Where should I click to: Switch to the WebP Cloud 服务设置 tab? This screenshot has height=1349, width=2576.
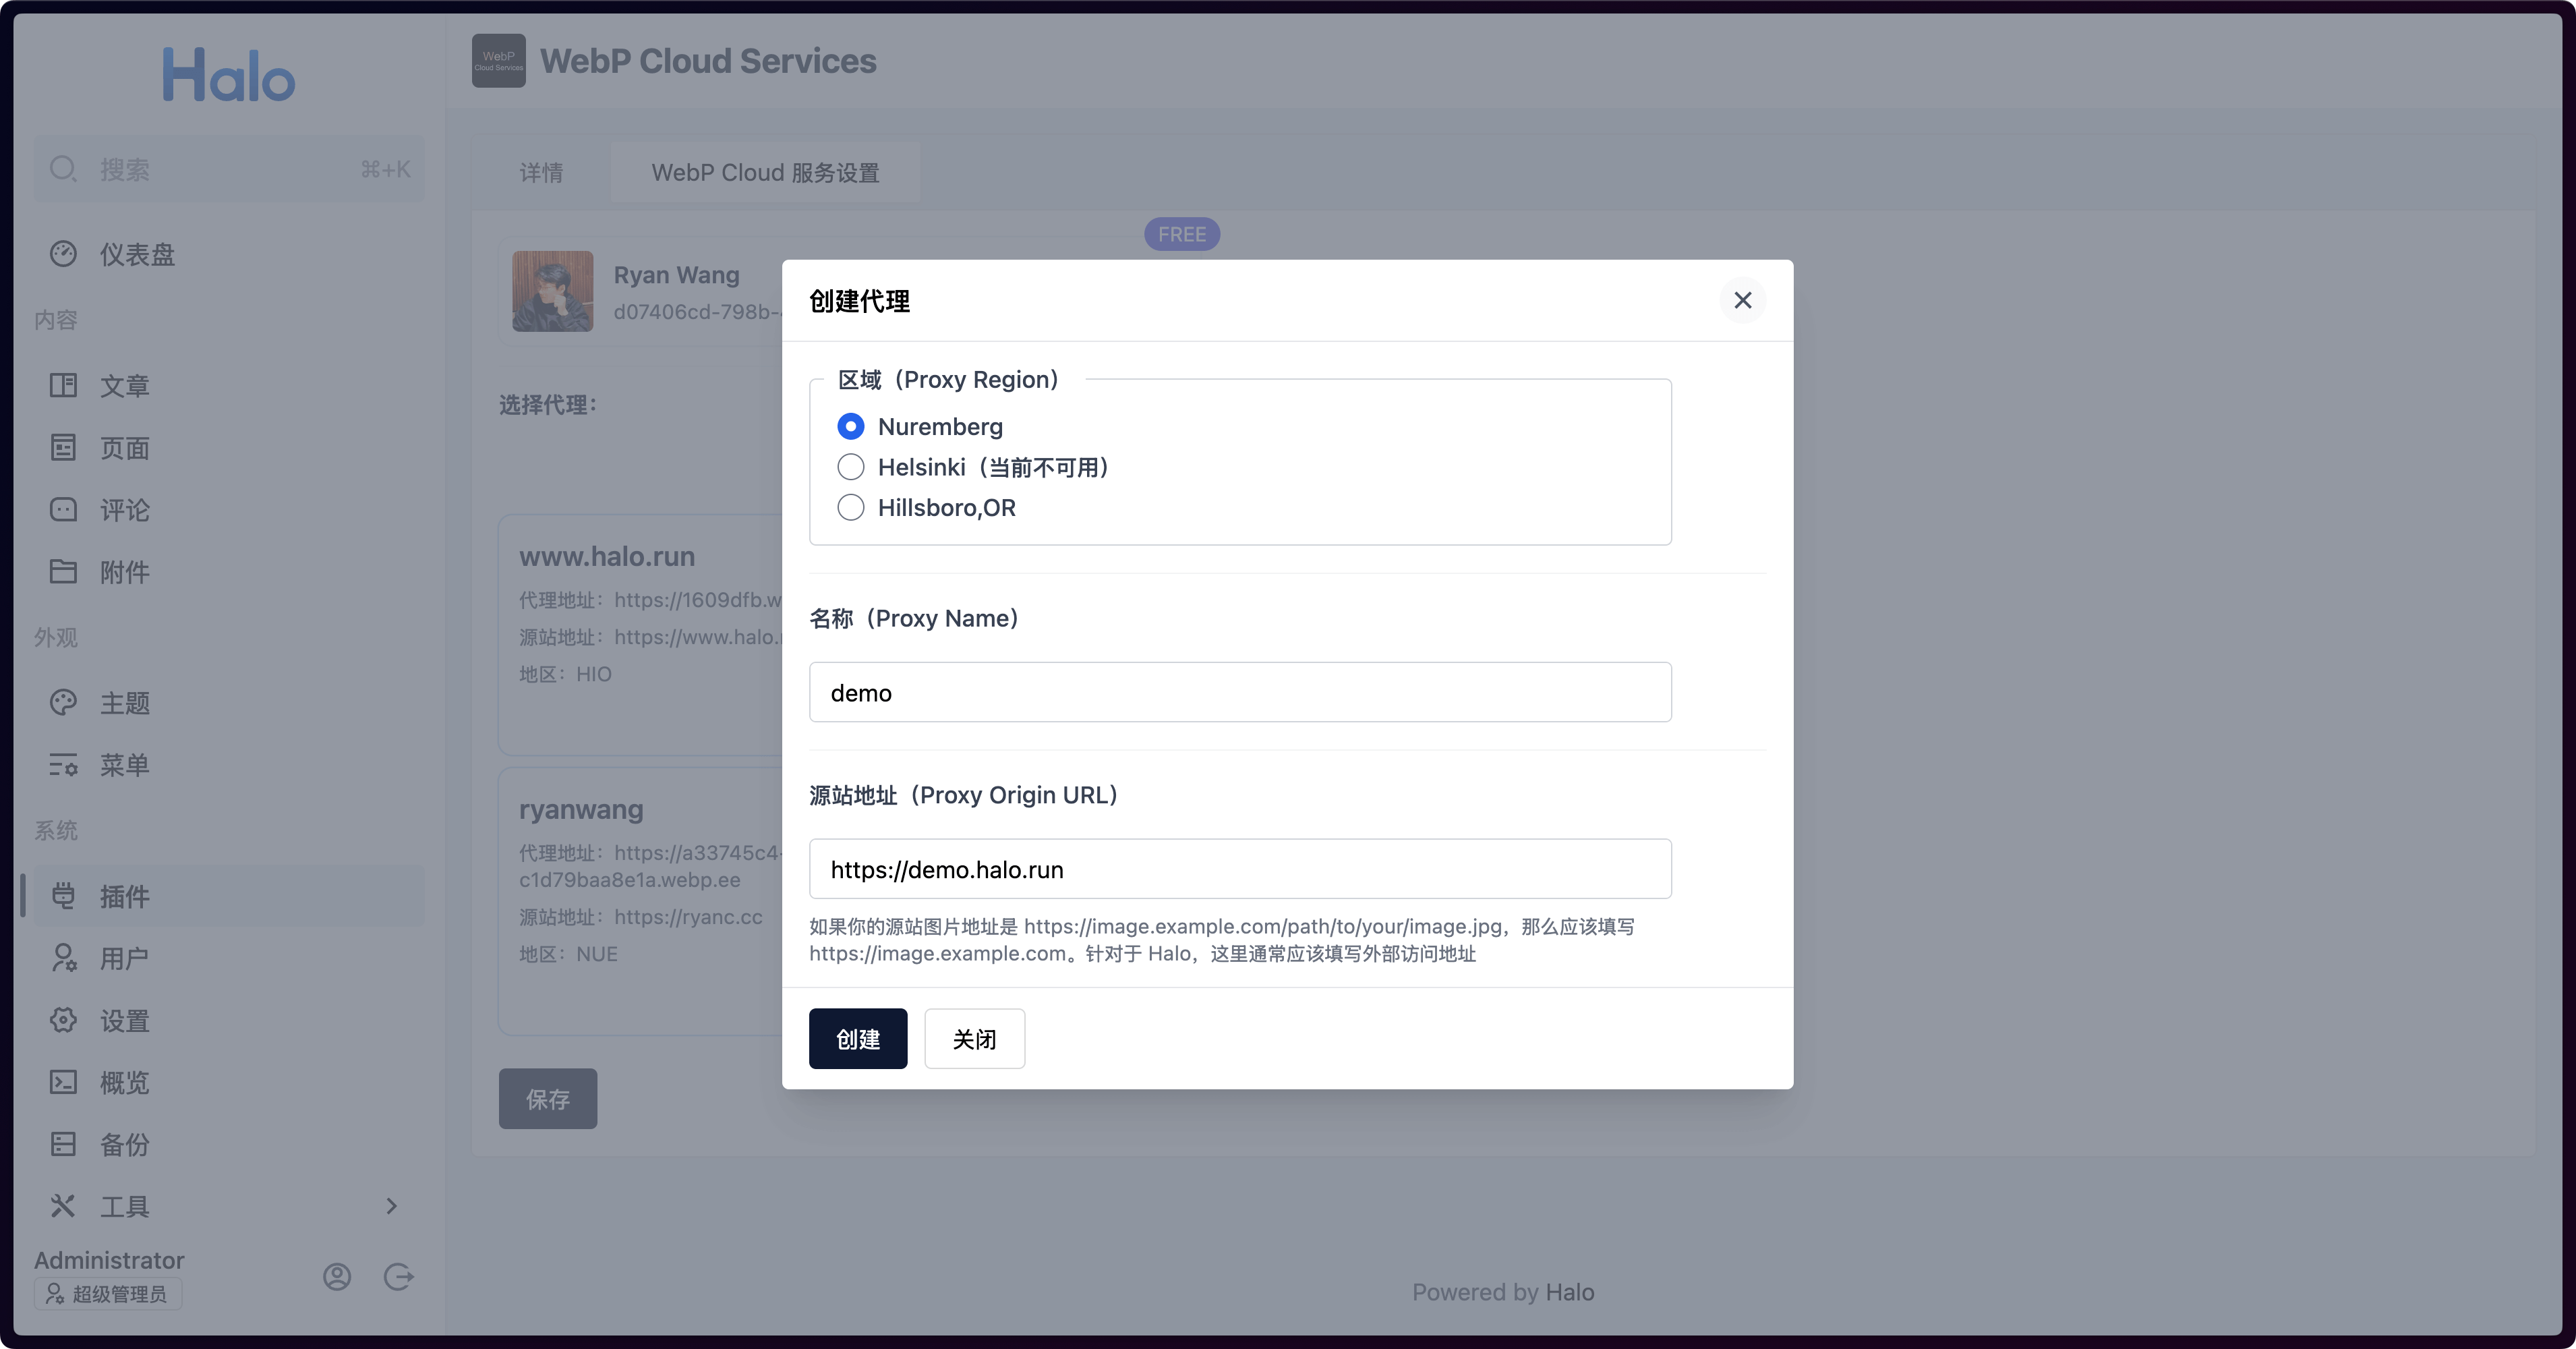[x=765, y=173]
